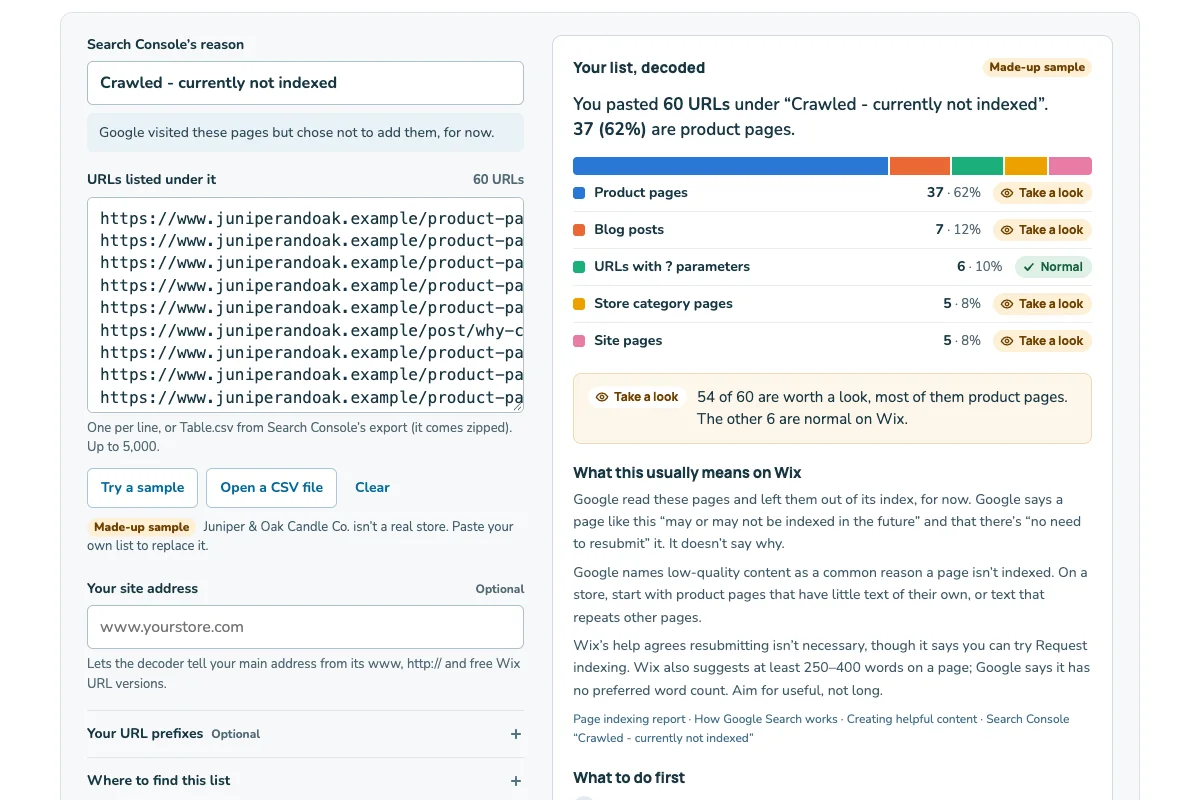Viewport: 1200px width, 800px height.
Task: Click the Search Console's reason dropdown field
Action: tap(305, 83)
